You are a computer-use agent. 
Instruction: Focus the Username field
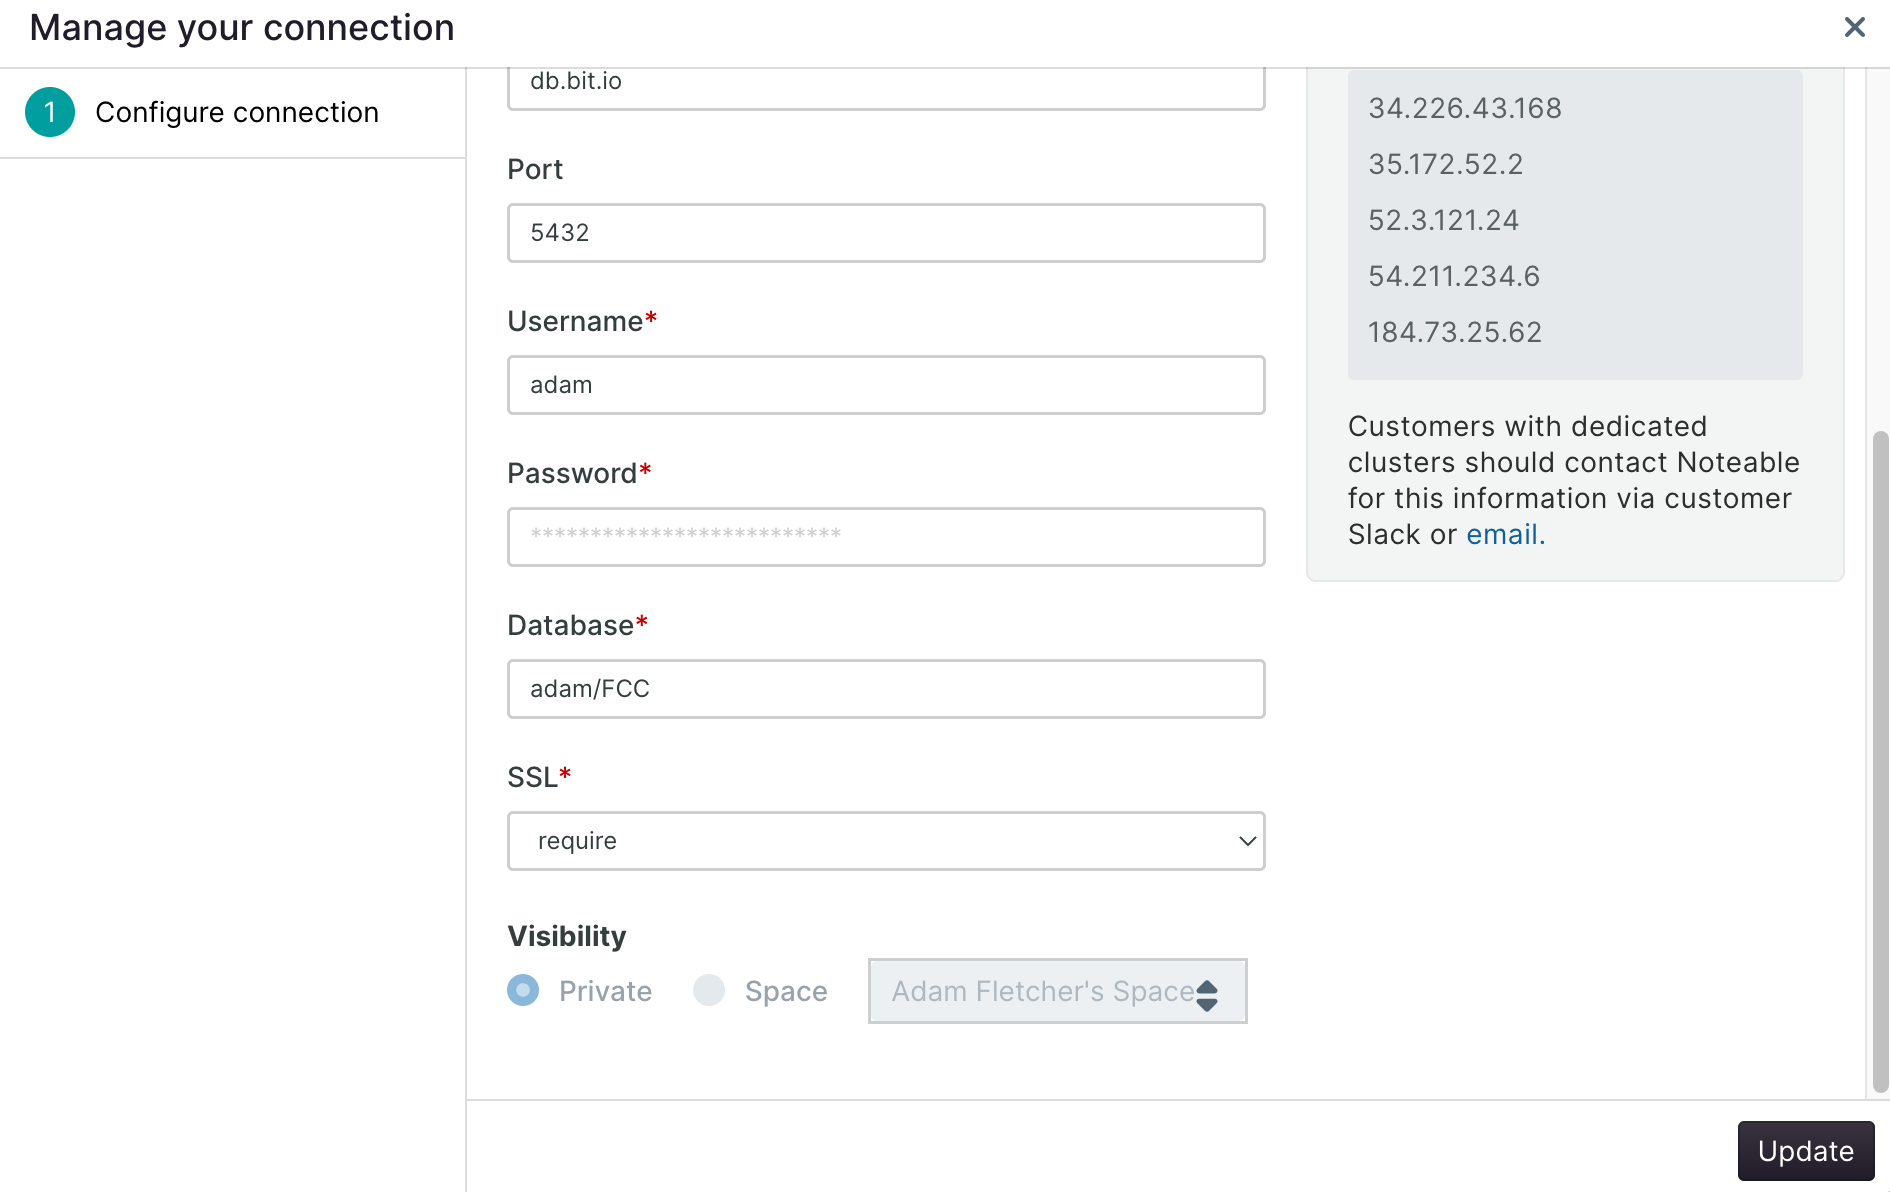click(x=885, y=385)
